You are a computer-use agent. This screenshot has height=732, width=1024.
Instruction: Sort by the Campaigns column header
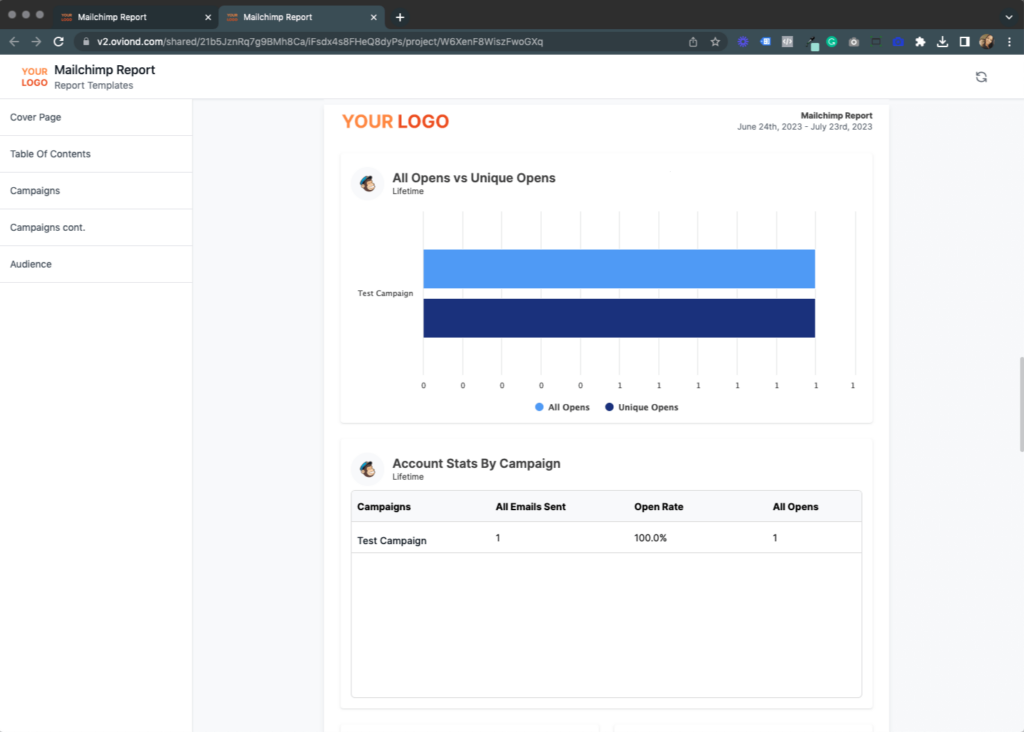384,507
